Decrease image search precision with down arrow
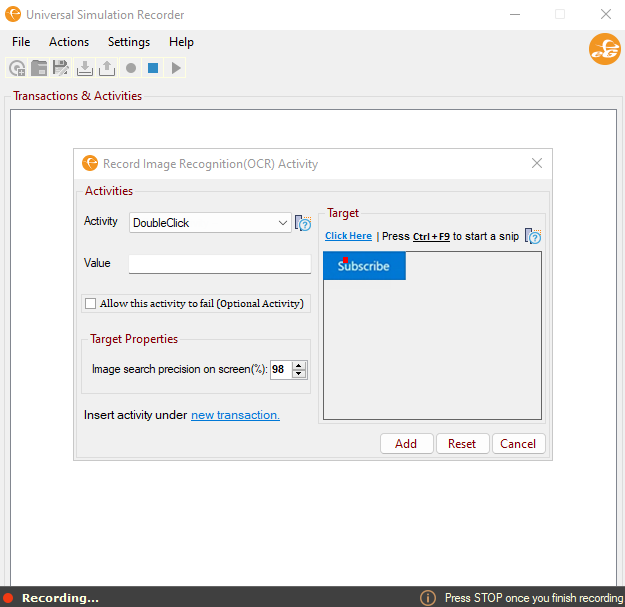Viewport: 625px width, 607px height. (298, 374)
